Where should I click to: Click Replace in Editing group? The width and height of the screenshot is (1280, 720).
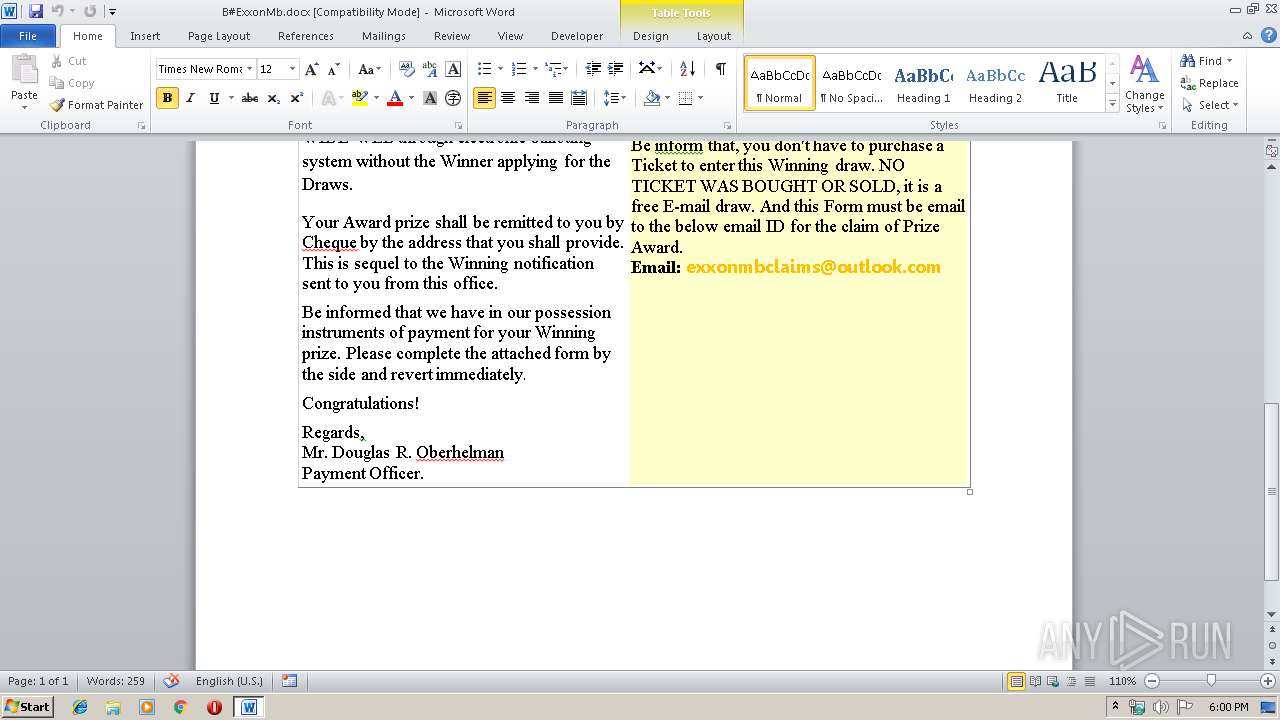1210,83
